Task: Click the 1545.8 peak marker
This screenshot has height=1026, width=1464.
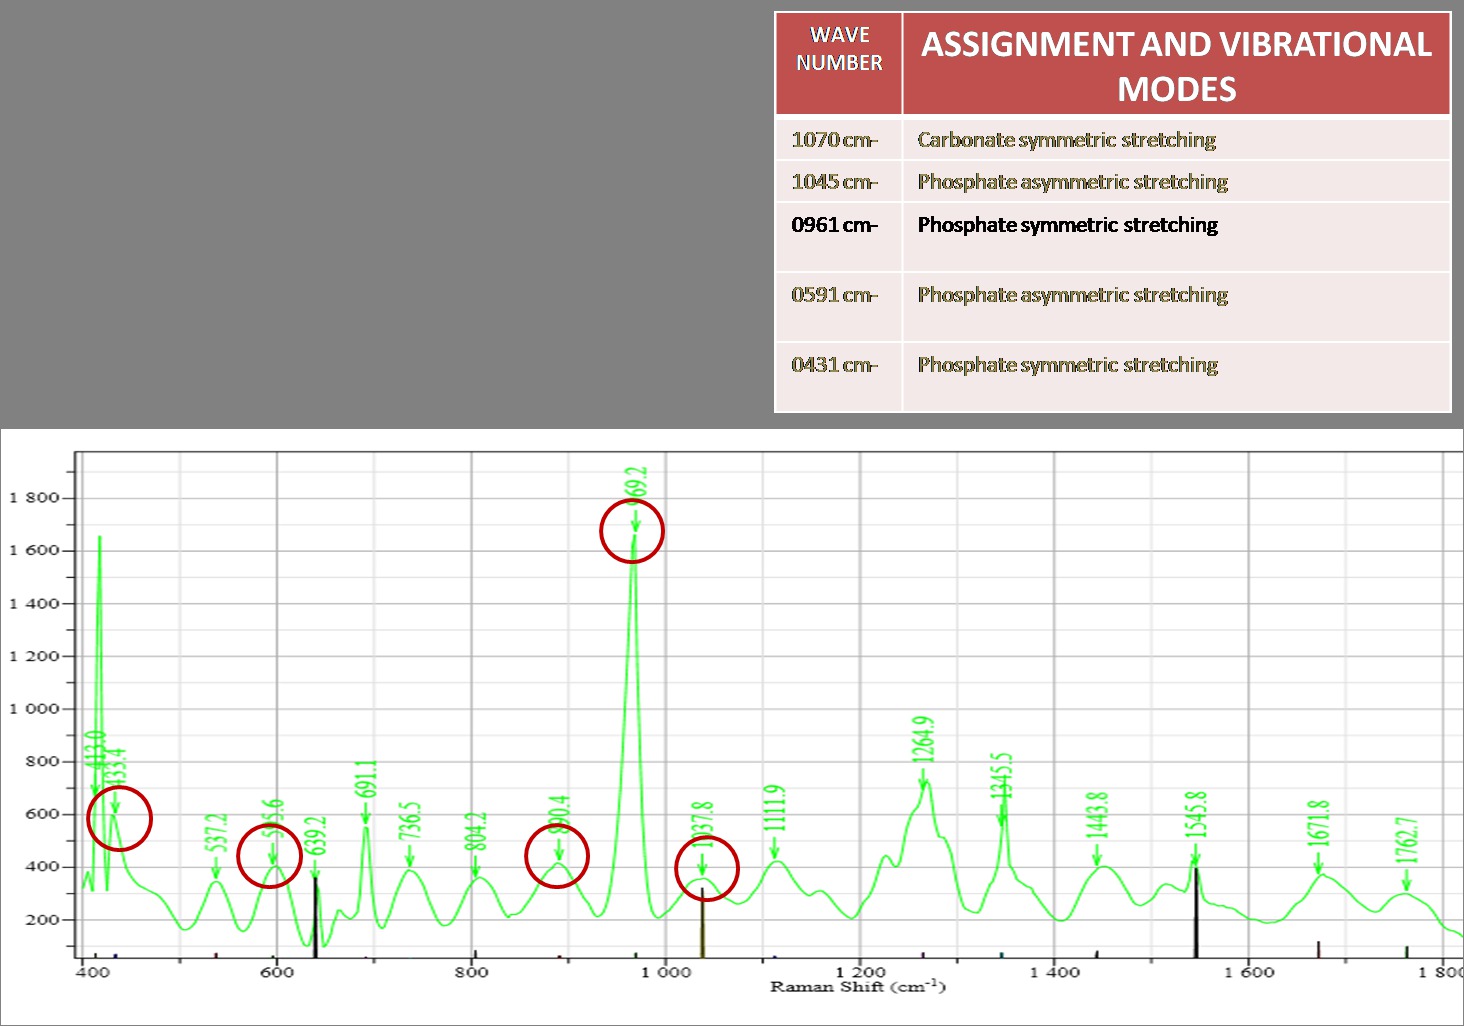Action: 1195,857
